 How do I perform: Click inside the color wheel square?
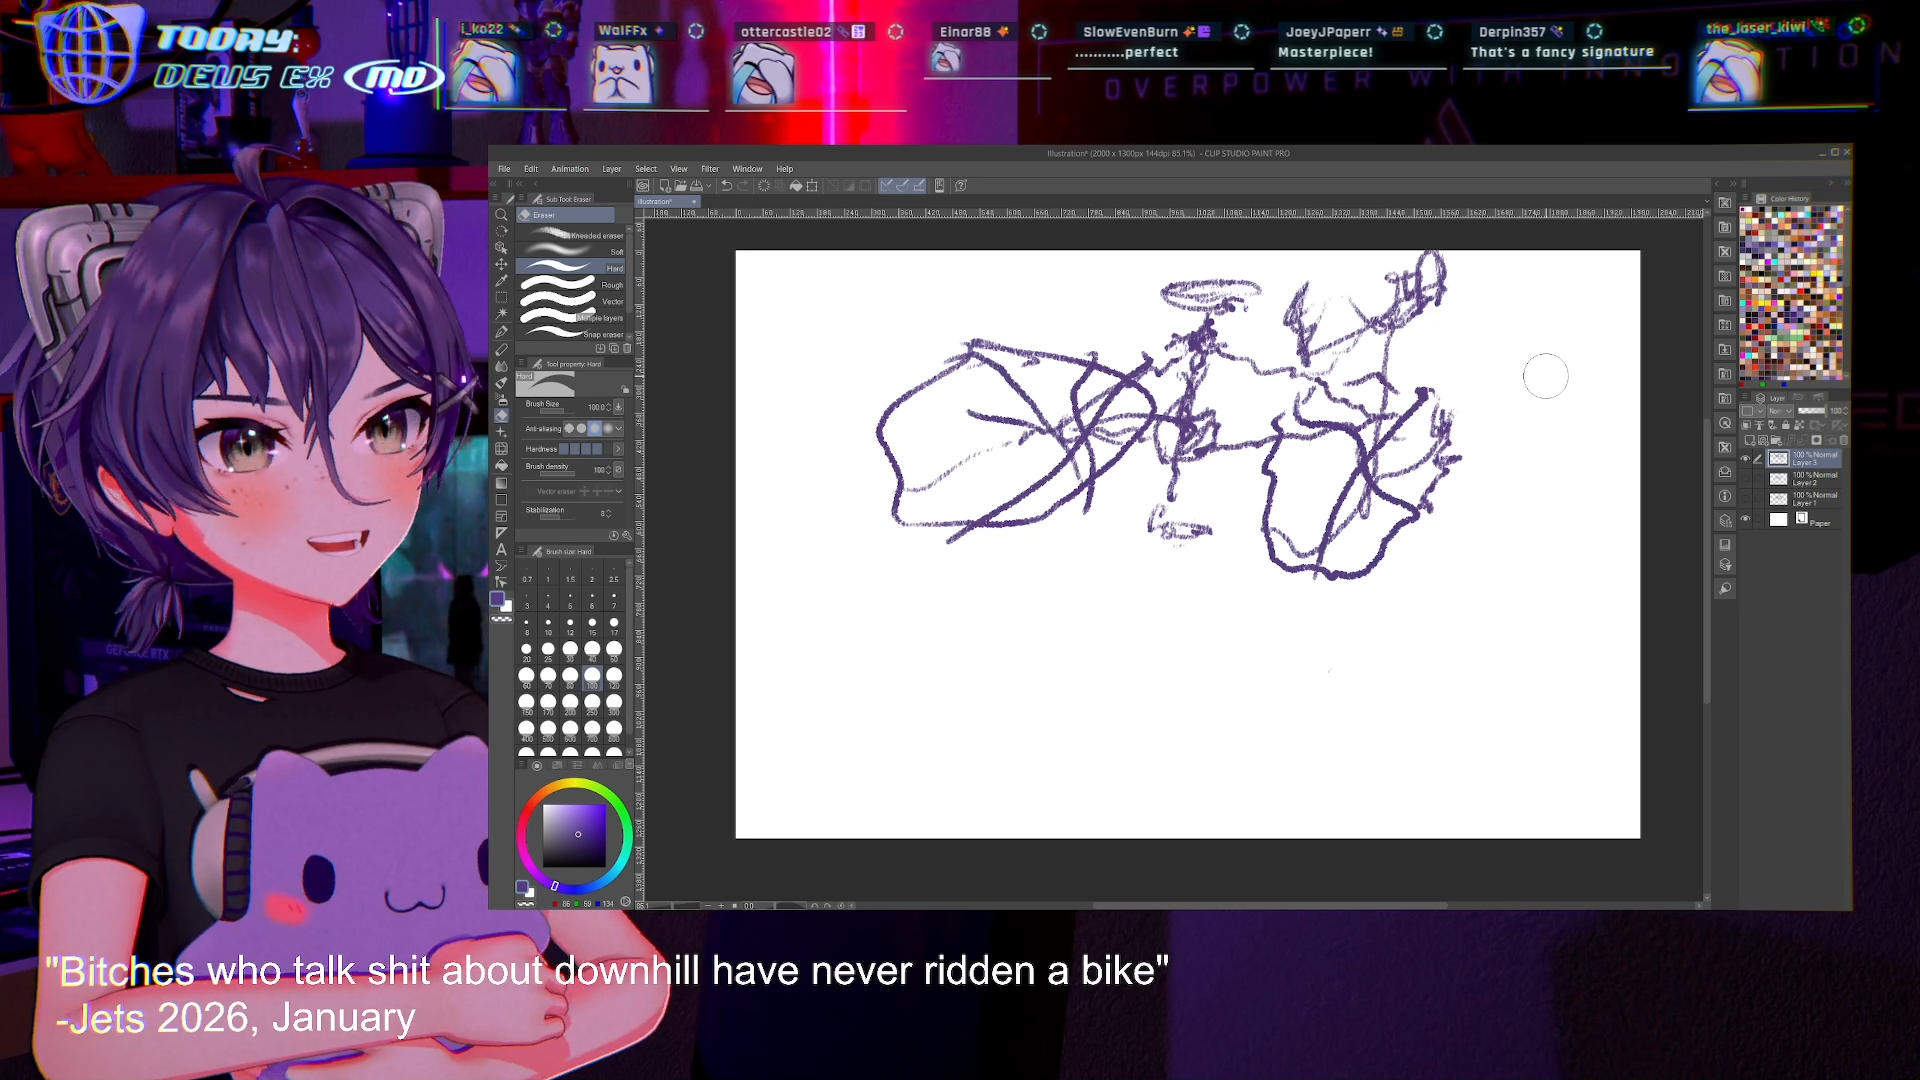coord(574,836)
